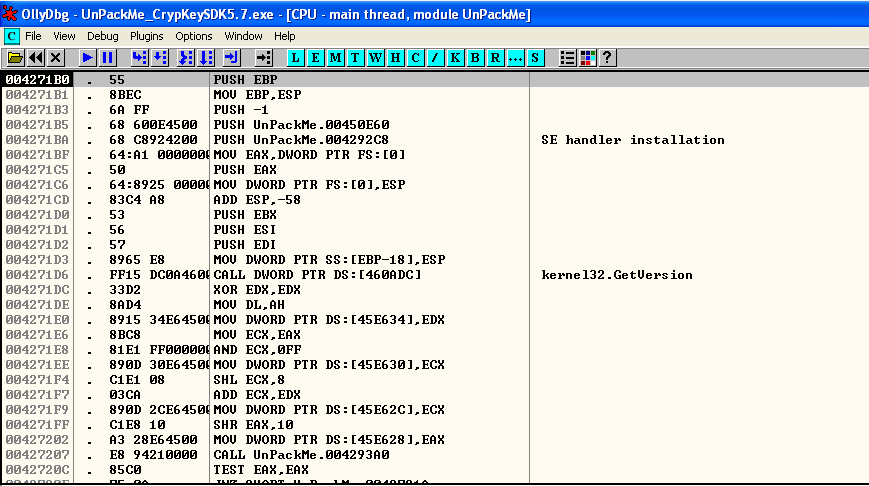Select address 004271B0 row

point(434,80)
